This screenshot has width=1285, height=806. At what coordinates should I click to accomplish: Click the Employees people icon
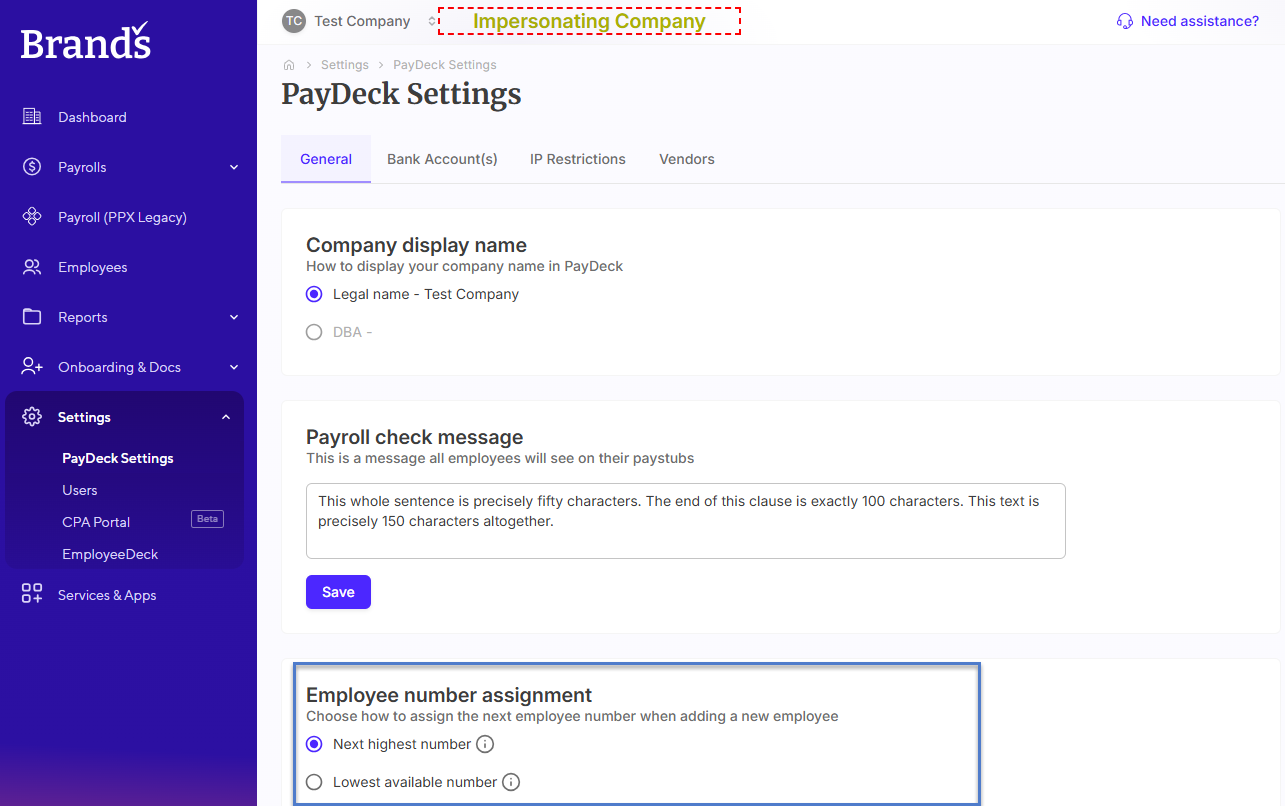coord(32,267)
